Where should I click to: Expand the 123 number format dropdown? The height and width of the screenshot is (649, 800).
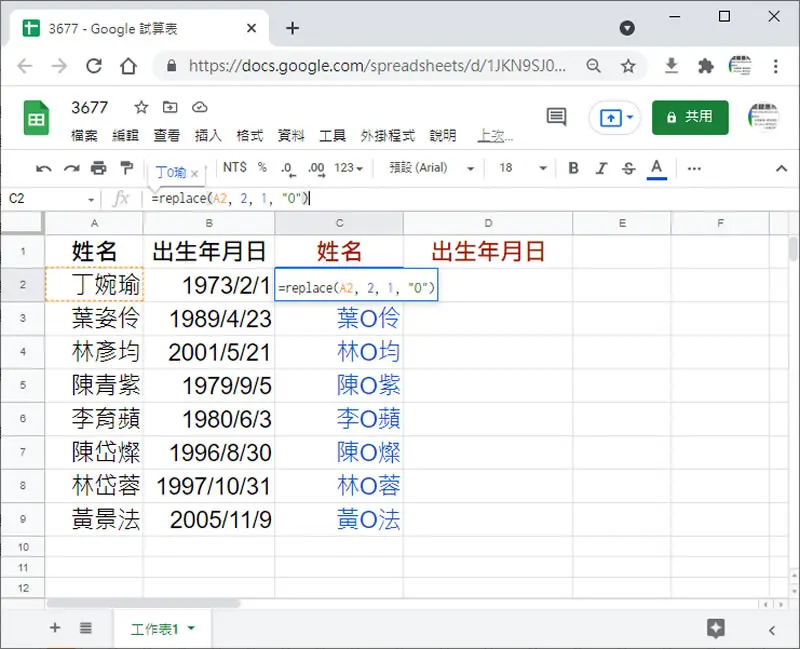348,168
